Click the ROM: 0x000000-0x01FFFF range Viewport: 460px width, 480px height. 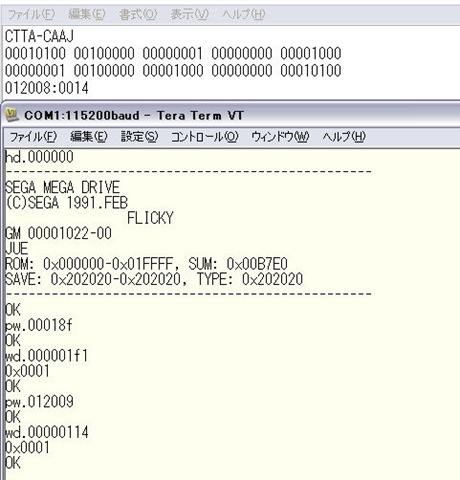click(89, 264)
